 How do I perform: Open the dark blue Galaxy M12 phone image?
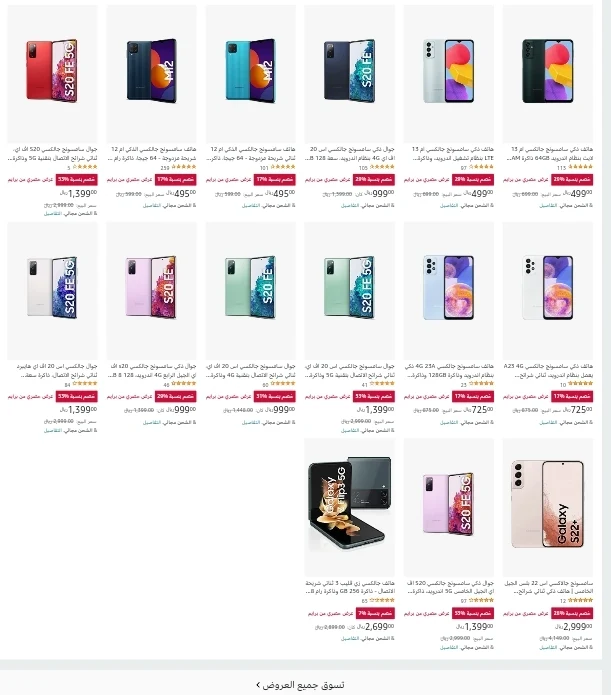(152, 73)
